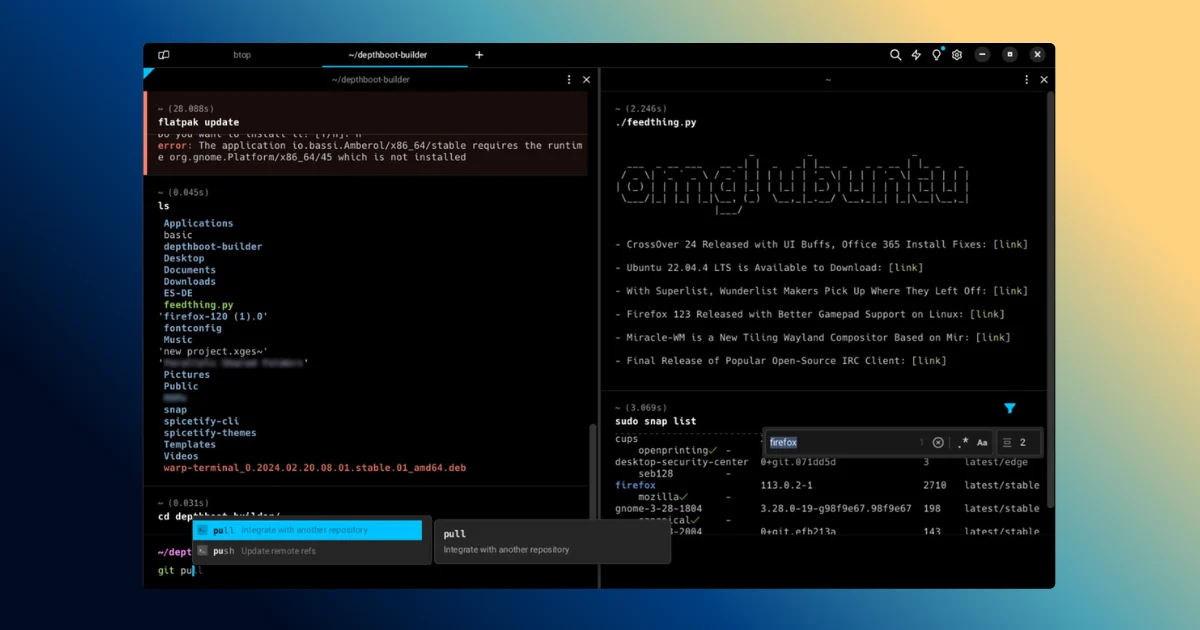Click link after CrossOver 24 headline
1200x630 pixels.
(x=1010, y=245)
